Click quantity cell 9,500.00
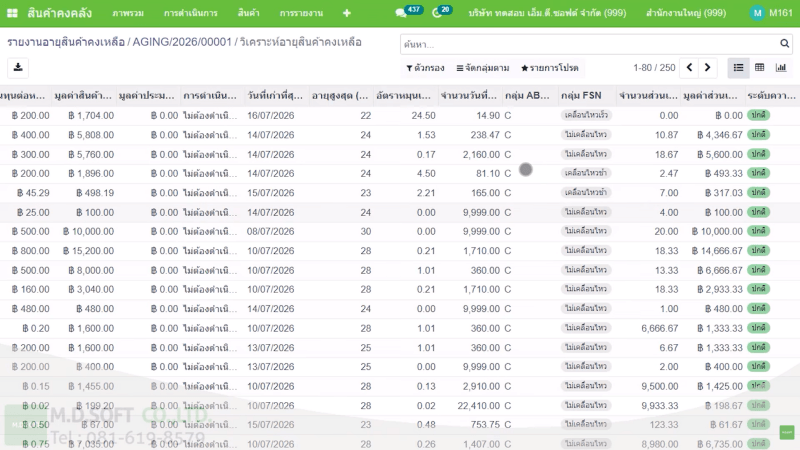The image size is (800, 450). (x=660, y=387)
